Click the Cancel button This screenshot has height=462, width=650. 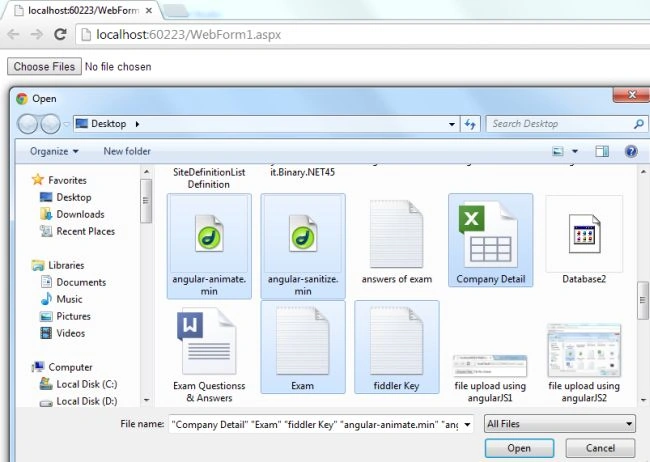click(600, 448)
